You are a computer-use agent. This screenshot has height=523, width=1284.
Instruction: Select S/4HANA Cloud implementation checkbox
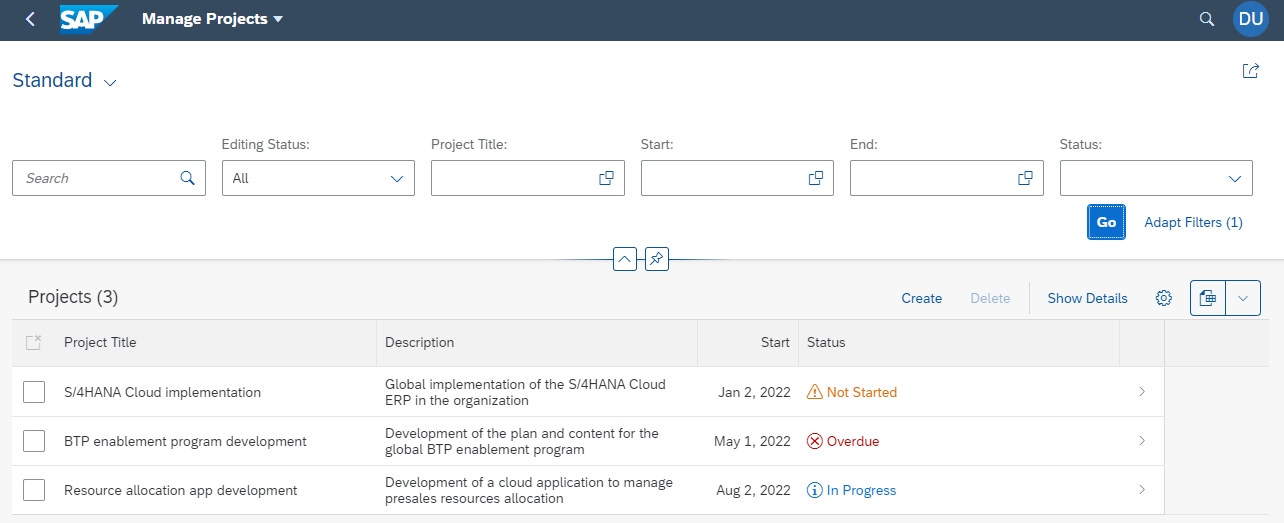pos(34,392)
